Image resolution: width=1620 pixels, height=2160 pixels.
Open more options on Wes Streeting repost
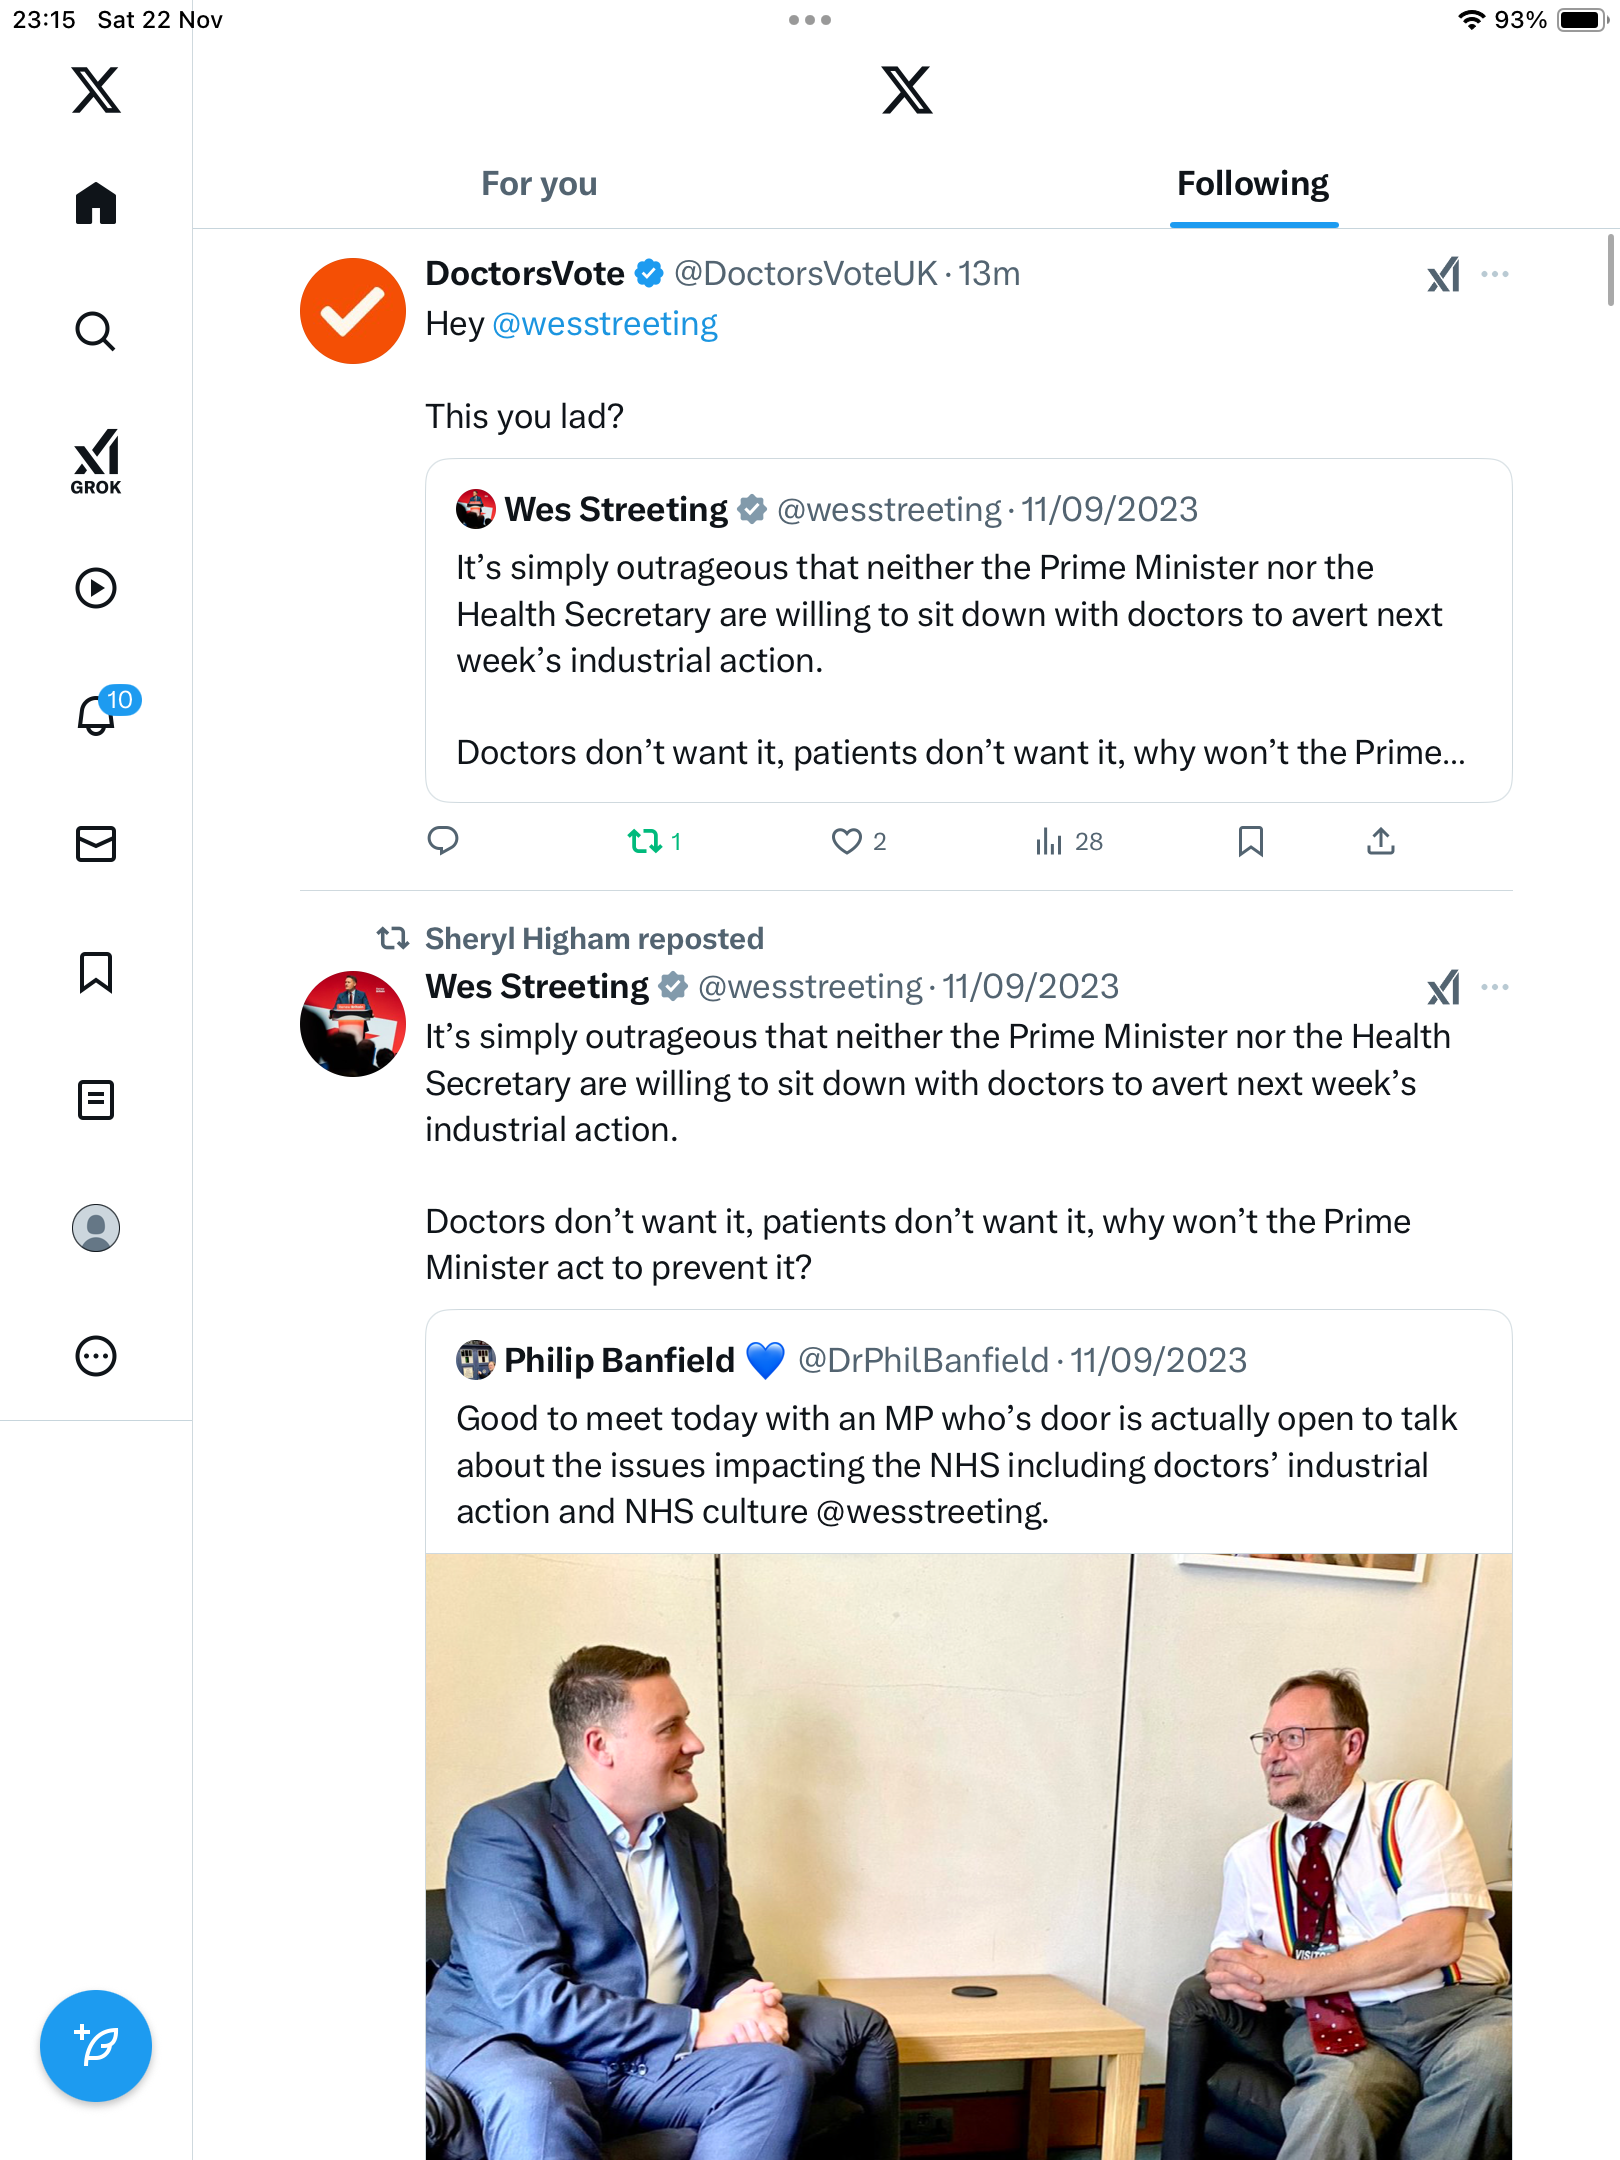(1495, 987)
